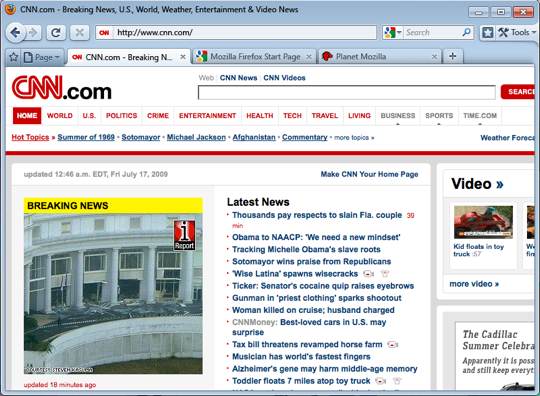Open the BUSINESS section

398,116
